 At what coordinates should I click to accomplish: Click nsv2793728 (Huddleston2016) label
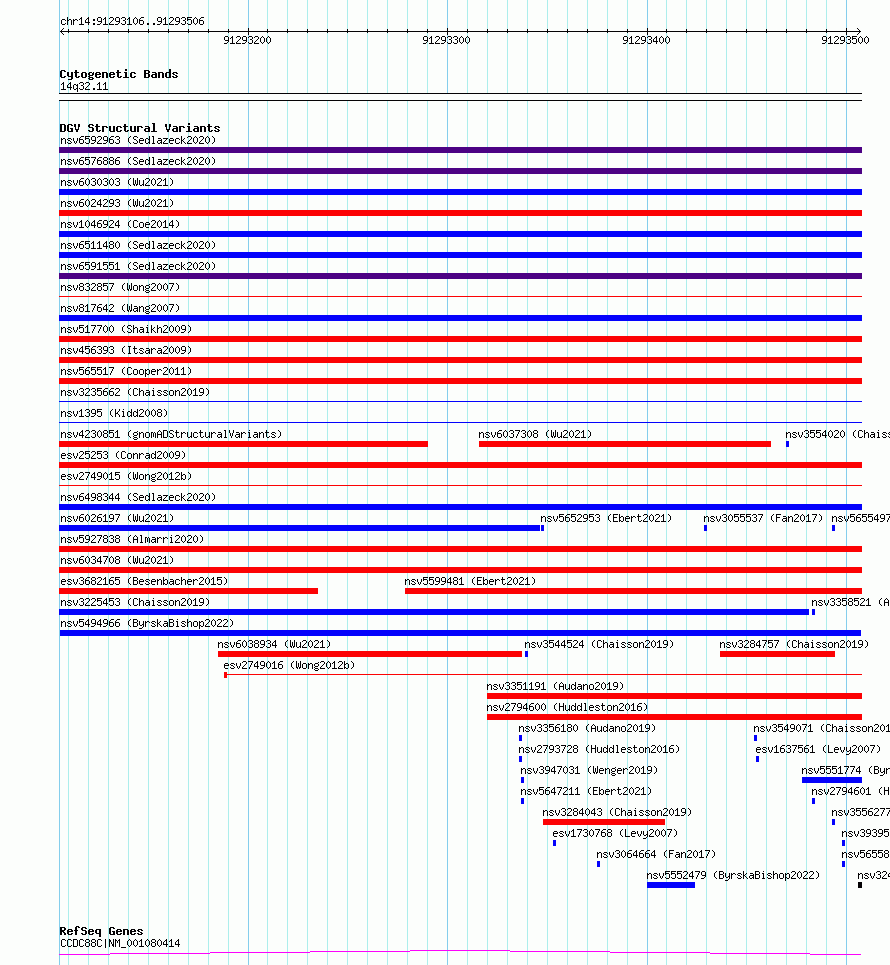(x=599, y=749)
